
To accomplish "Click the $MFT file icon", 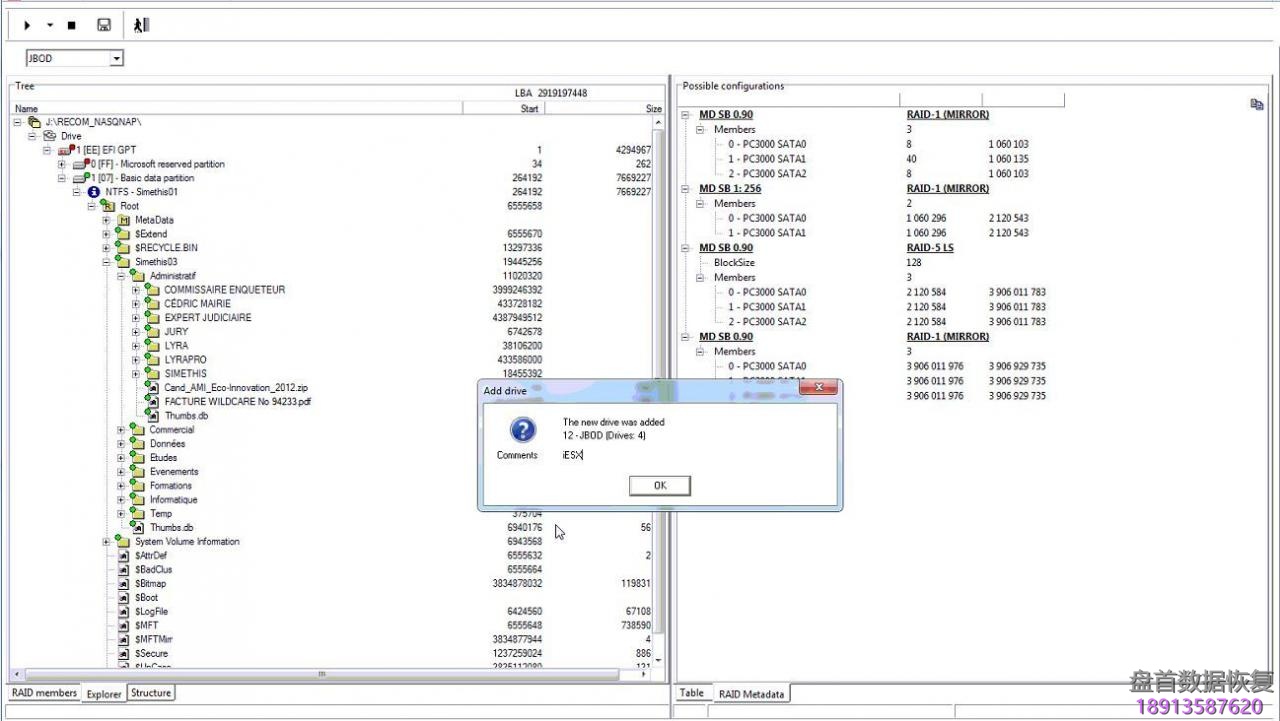I will [x=124, y=626].
